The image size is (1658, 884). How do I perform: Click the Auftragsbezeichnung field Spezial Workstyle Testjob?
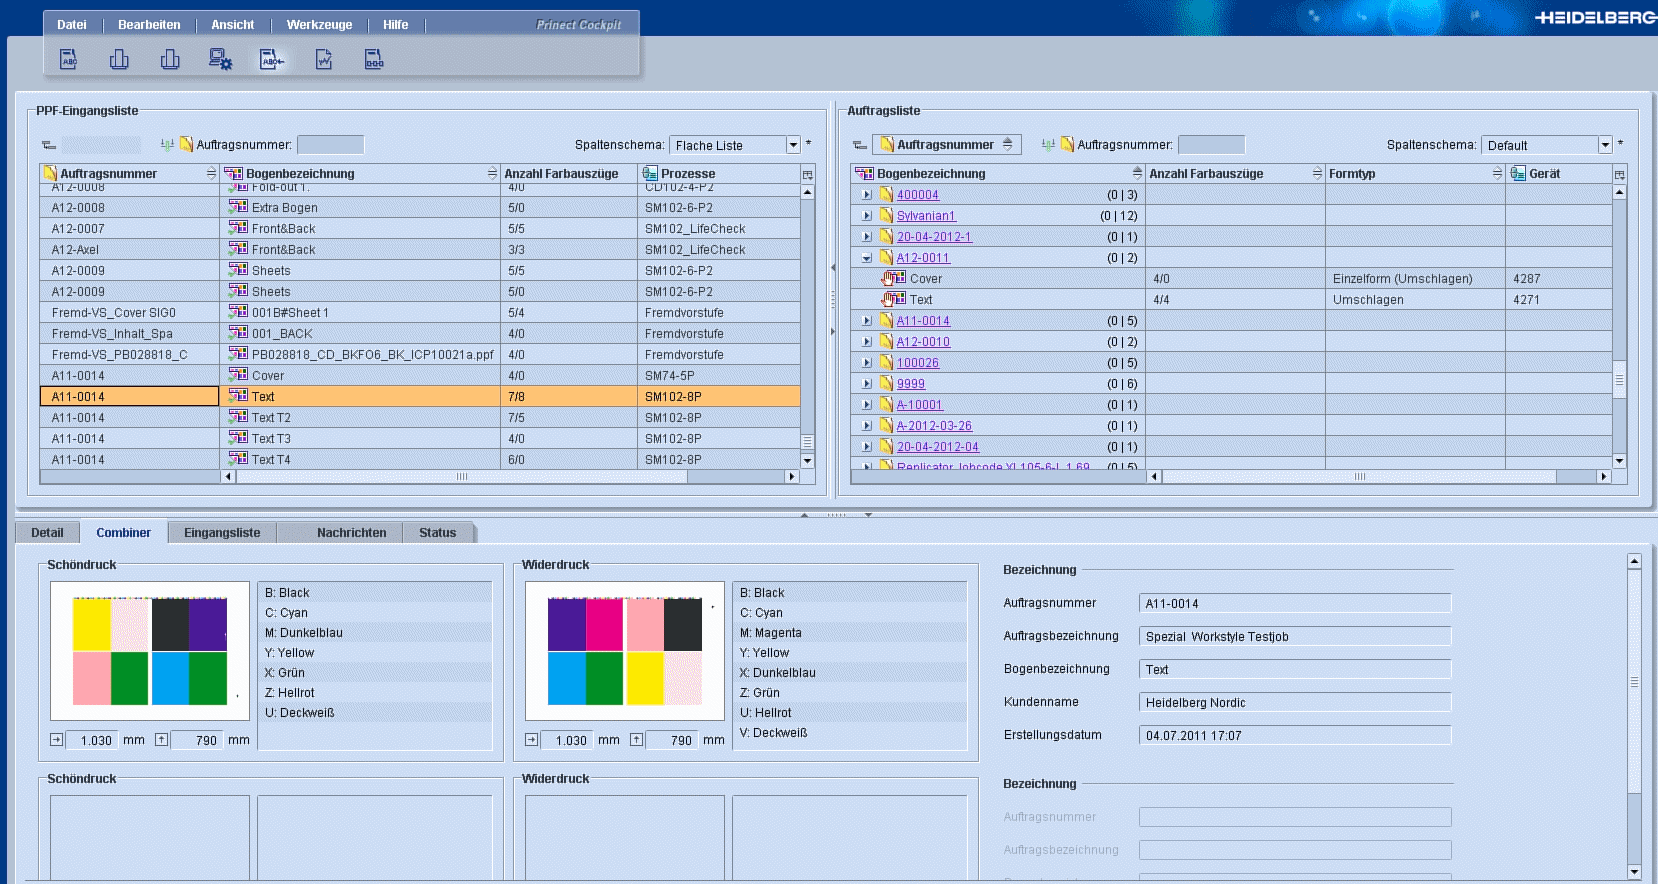pyautogui.click(x=1295, y=636)
